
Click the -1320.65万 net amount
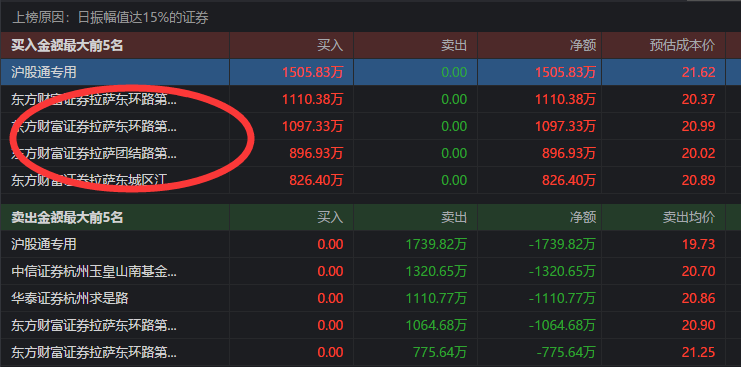pyautogui.click(x=563, y=271)
